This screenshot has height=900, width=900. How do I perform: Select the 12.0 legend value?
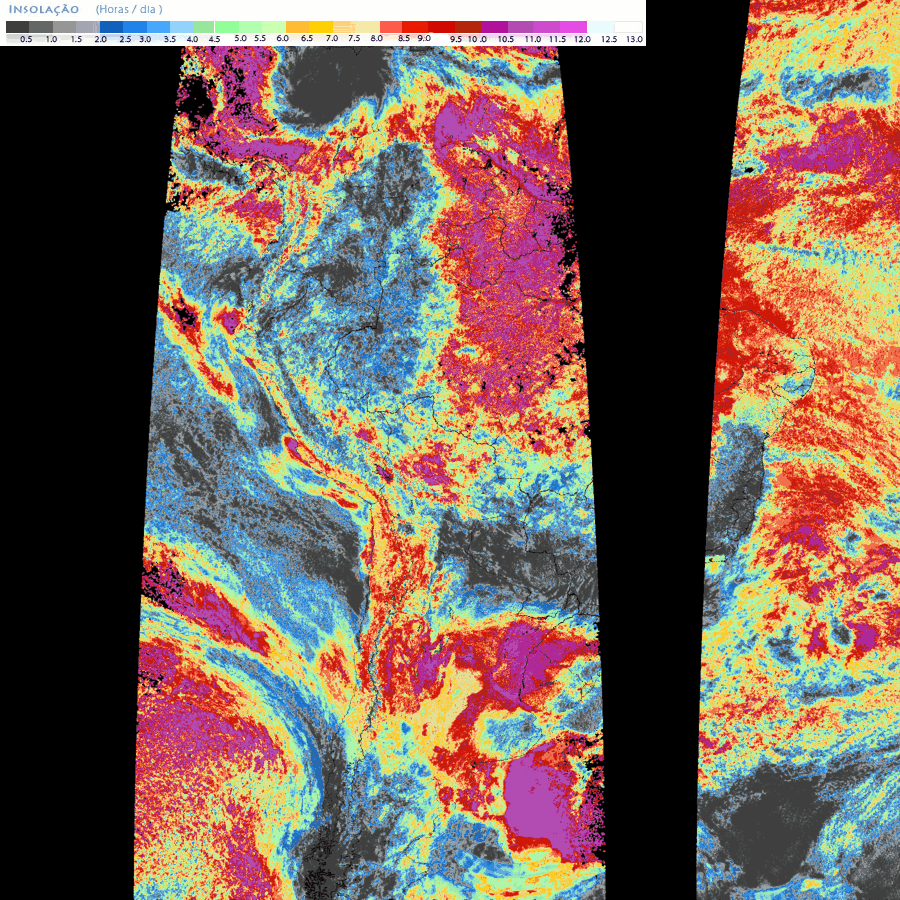click(582, 40)
